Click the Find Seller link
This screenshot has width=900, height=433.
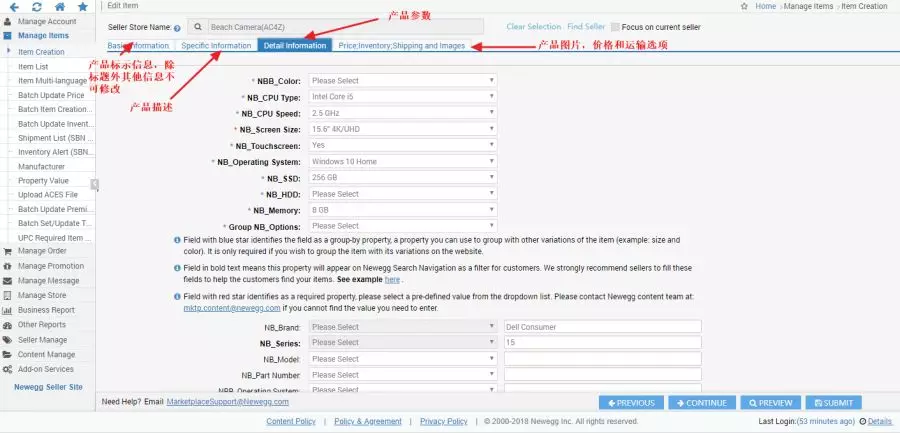click(x=586, y=26)
